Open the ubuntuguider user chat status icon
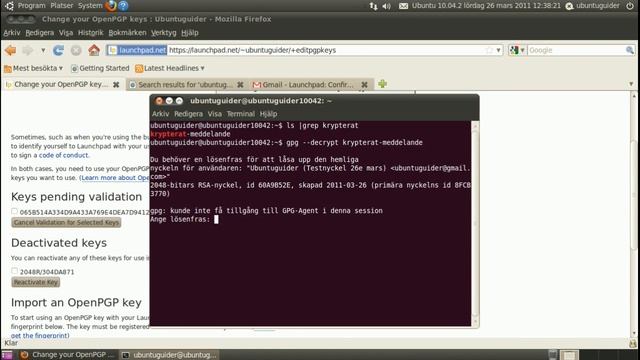The width and height of the screenshot is (640, 360). [x=569, y=6]
